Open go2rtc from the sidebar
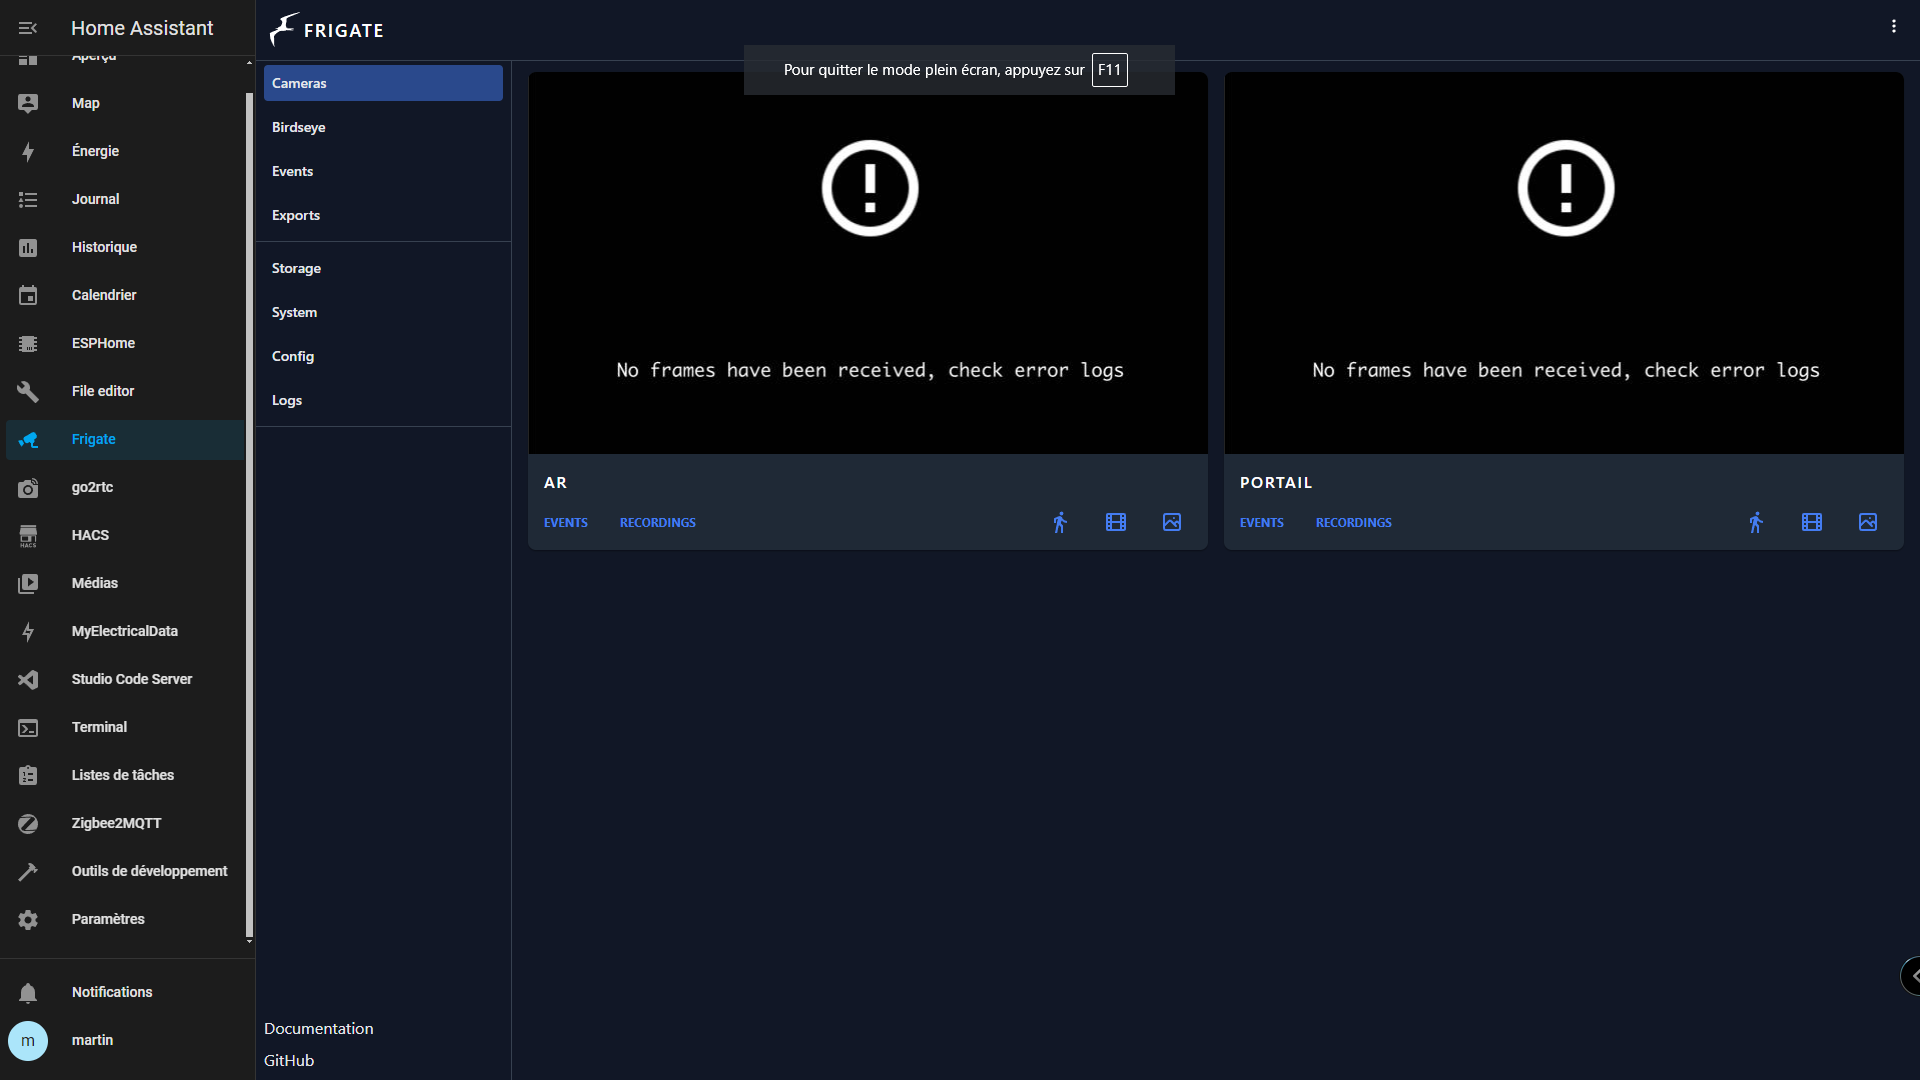1920x1080 pixels. (92, 487)
